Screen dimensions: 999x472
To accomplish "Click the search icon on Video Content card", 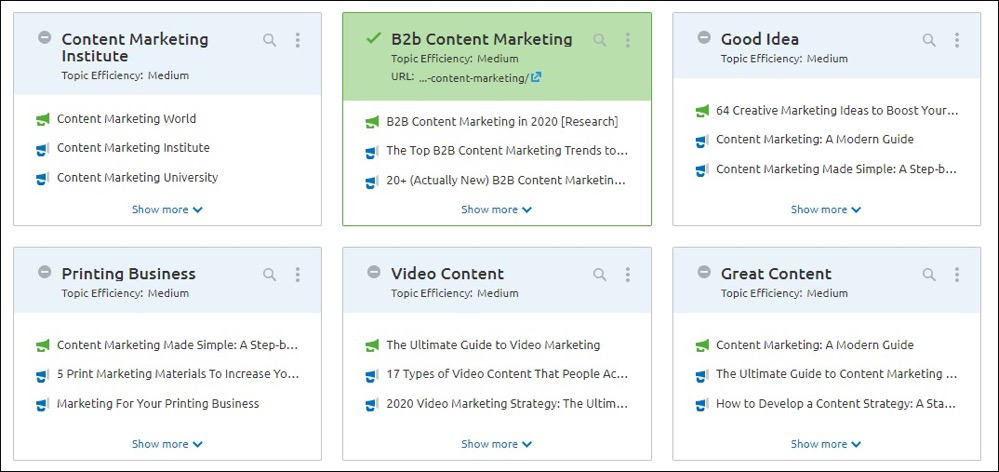I will tap(600, 275).
